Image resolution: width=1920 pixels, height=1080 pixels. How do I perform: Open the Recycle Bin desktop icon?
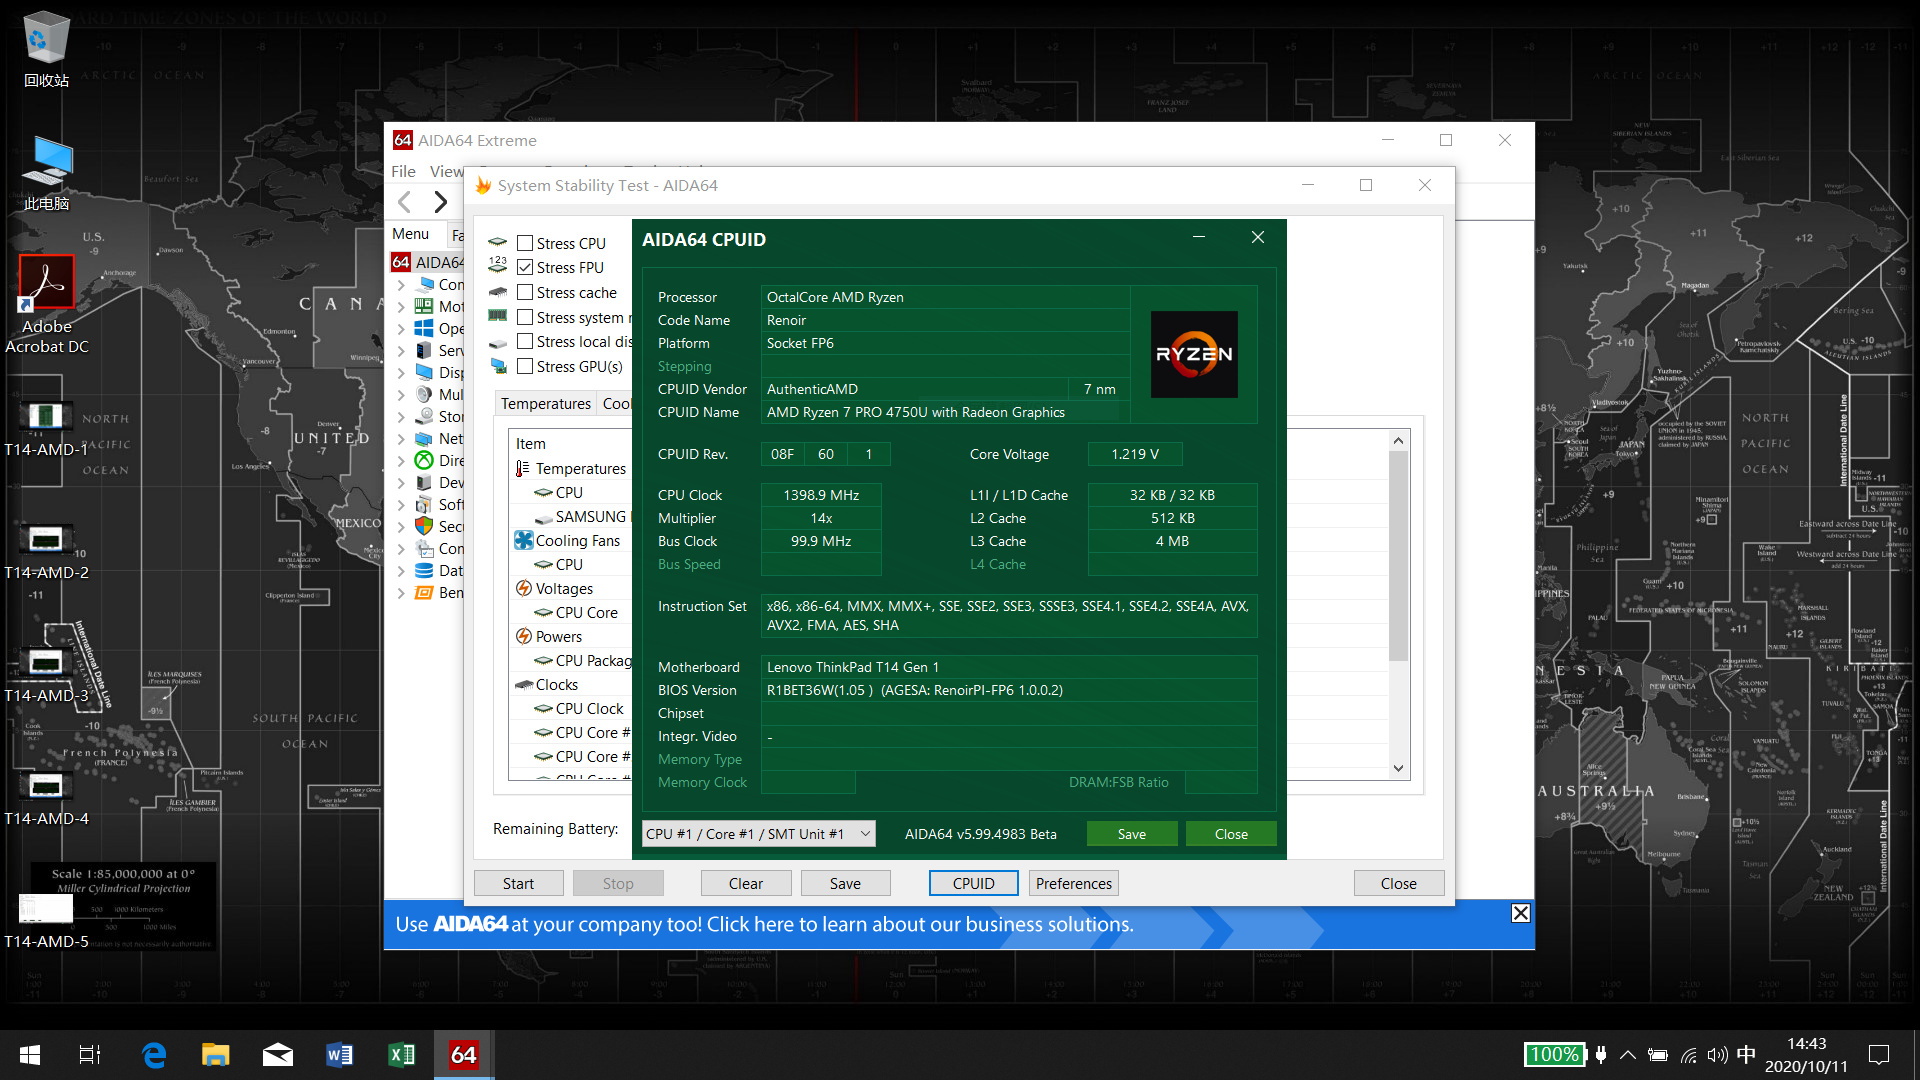click(x=46, y=48)
